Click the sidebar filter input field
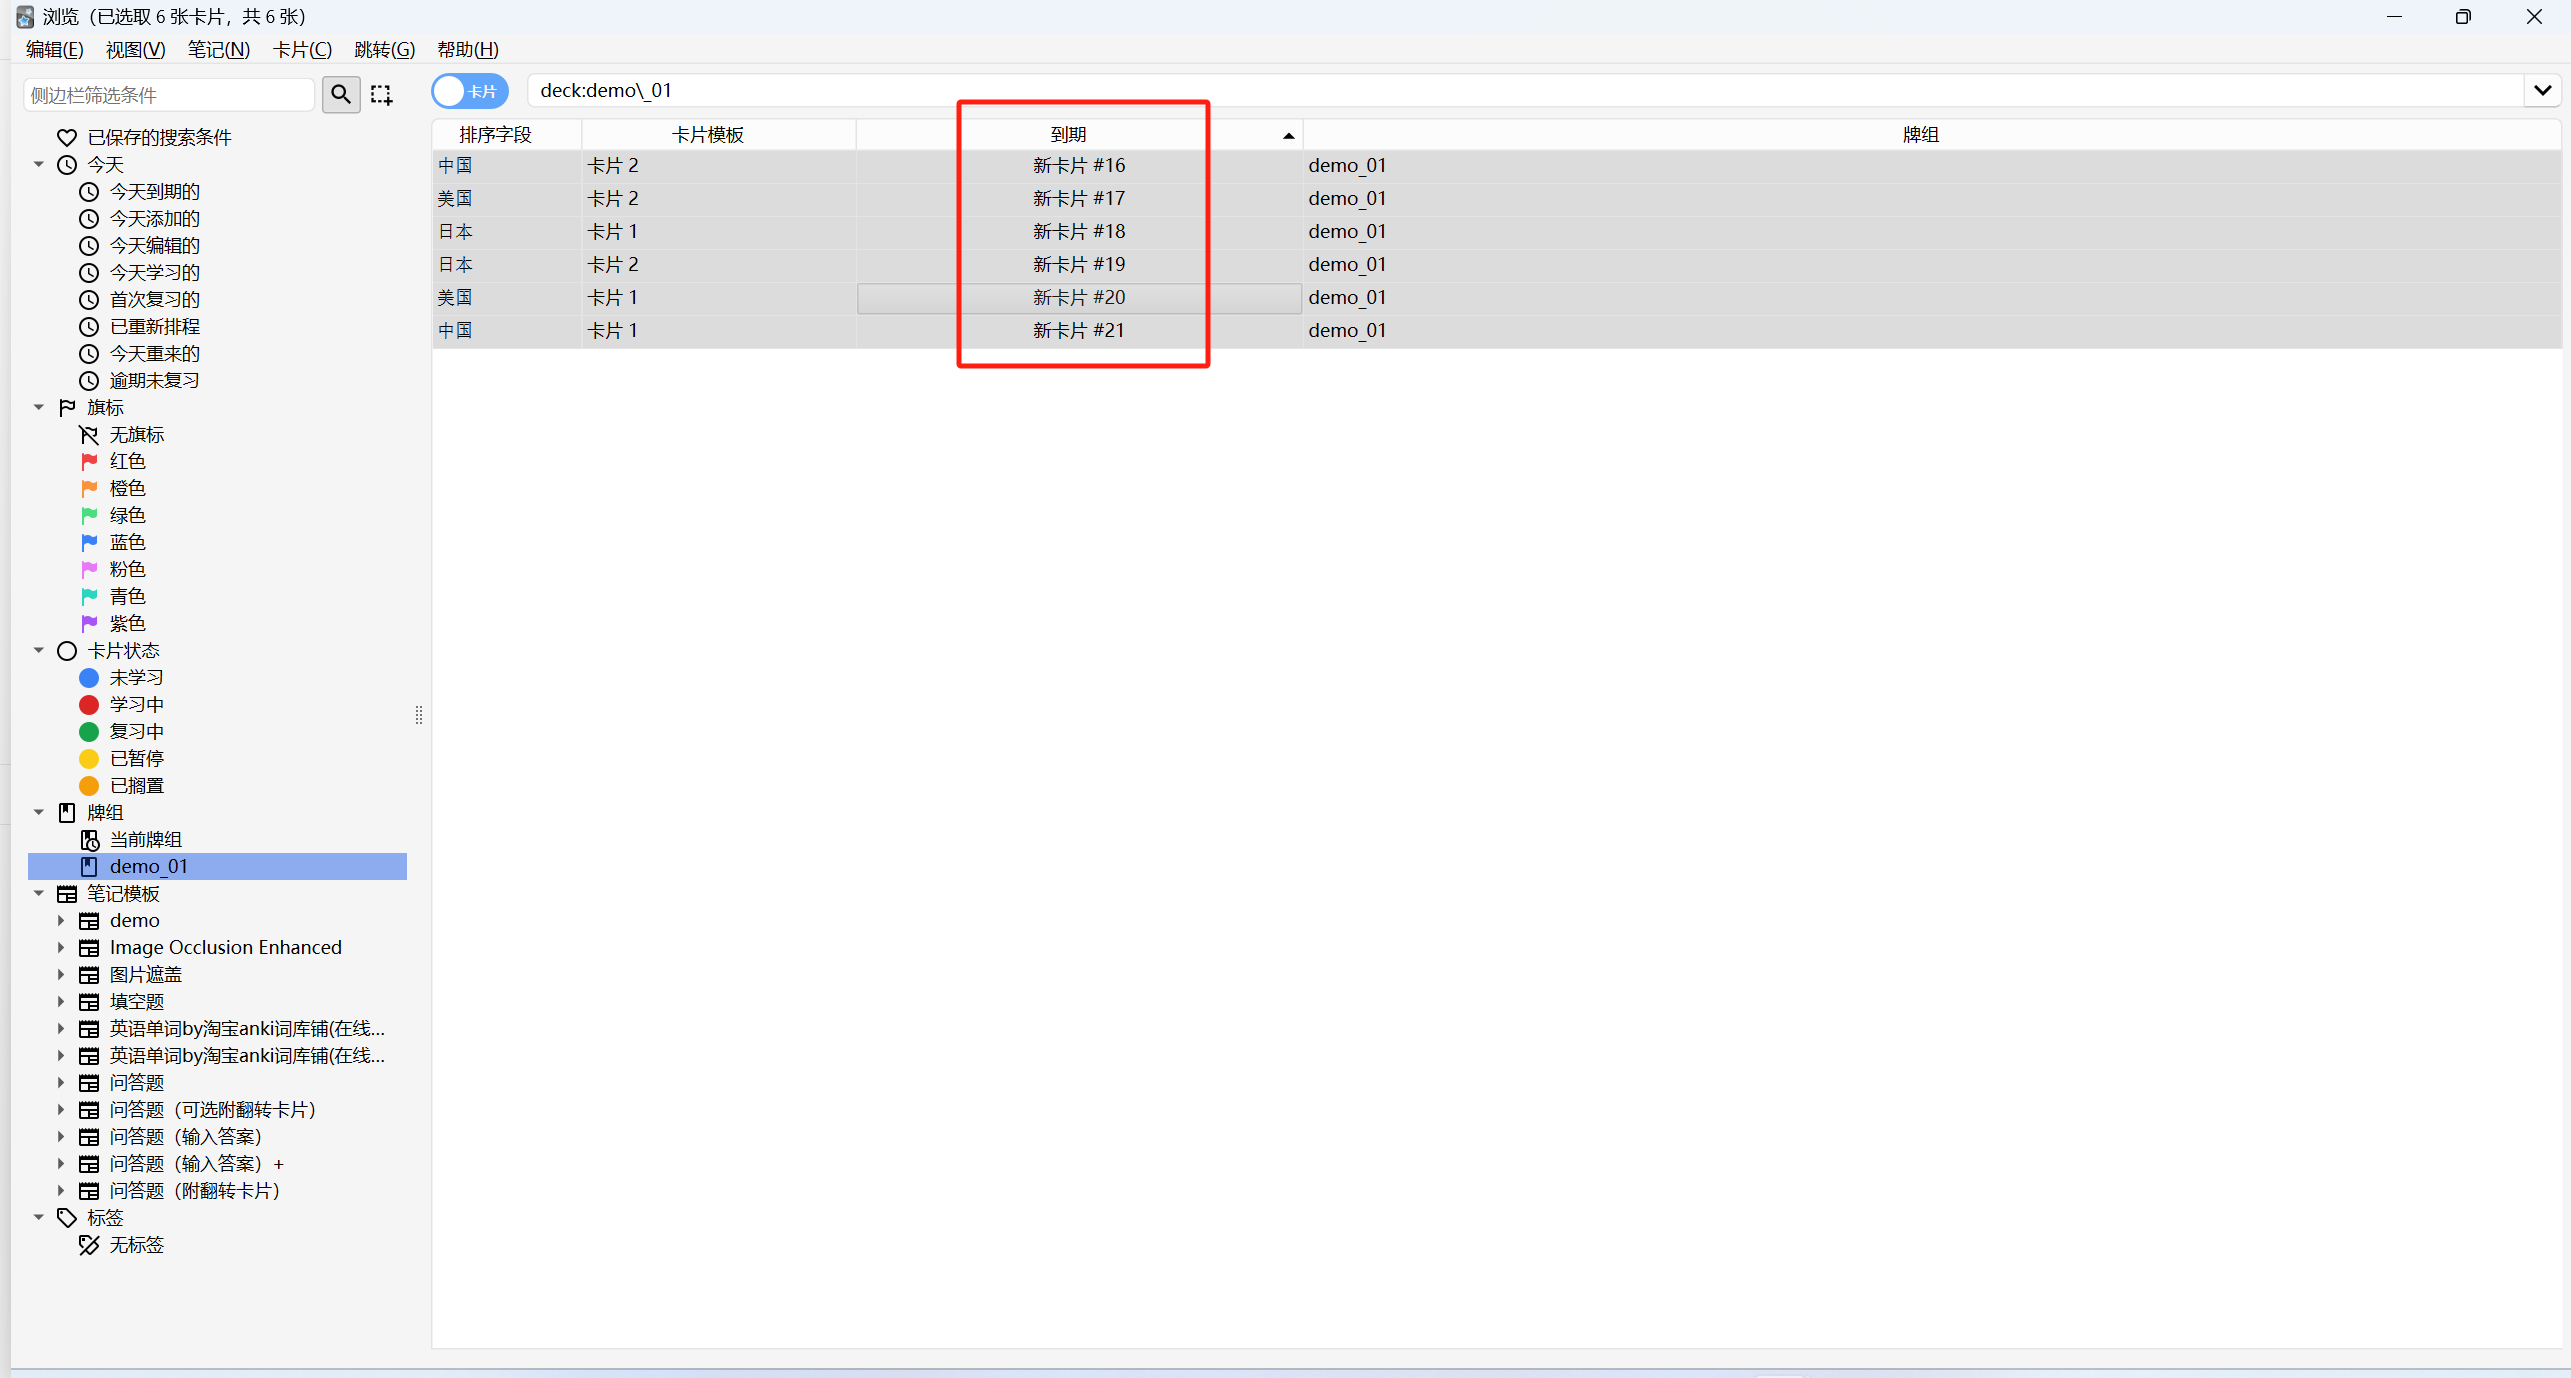 point(168,94)
